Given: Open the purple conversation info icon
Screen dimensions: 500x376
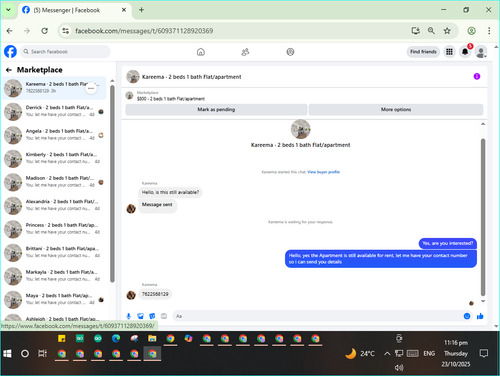Looking at the screenshot, I should pyautogui.click(x=477, y=76).
